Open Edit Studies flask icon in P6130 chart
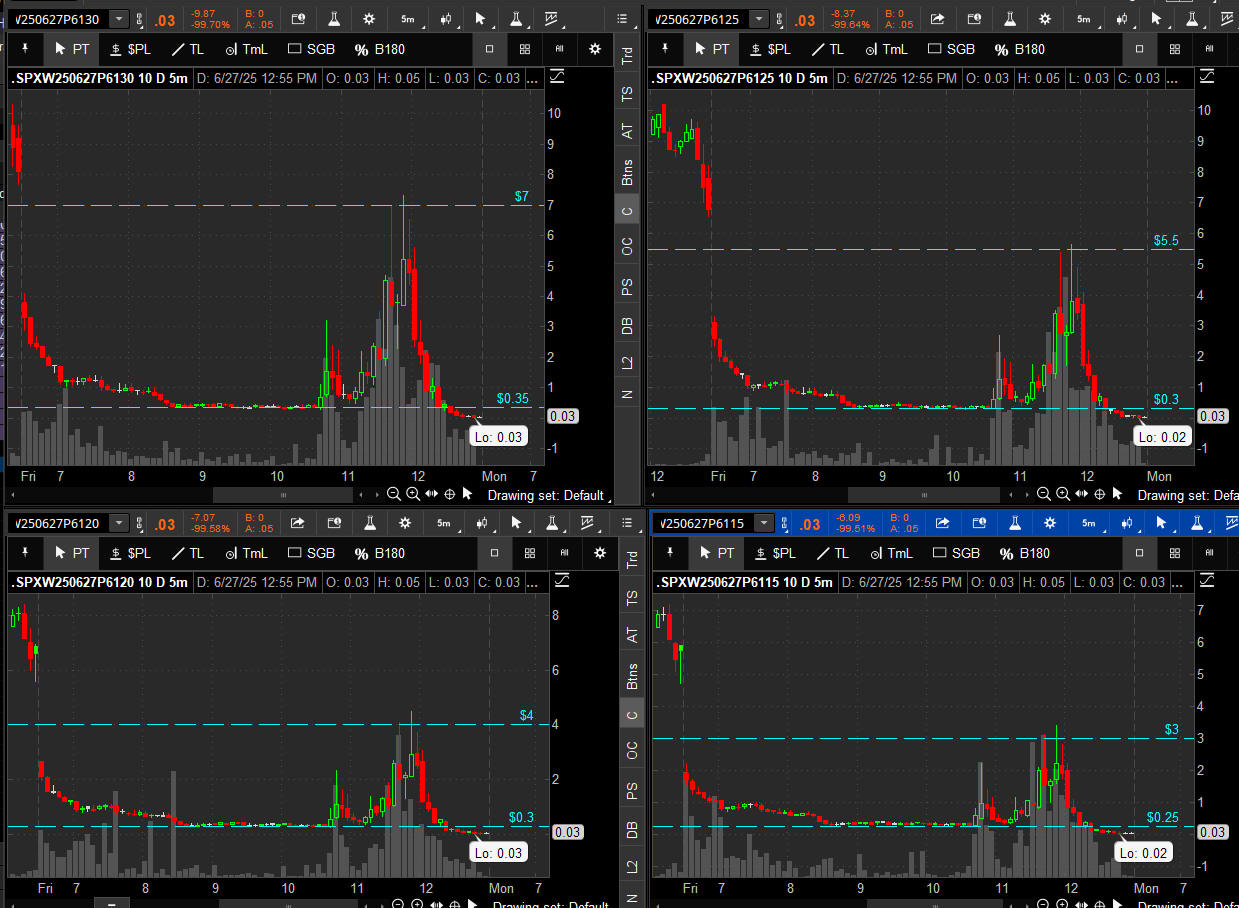 coord(335,19)
